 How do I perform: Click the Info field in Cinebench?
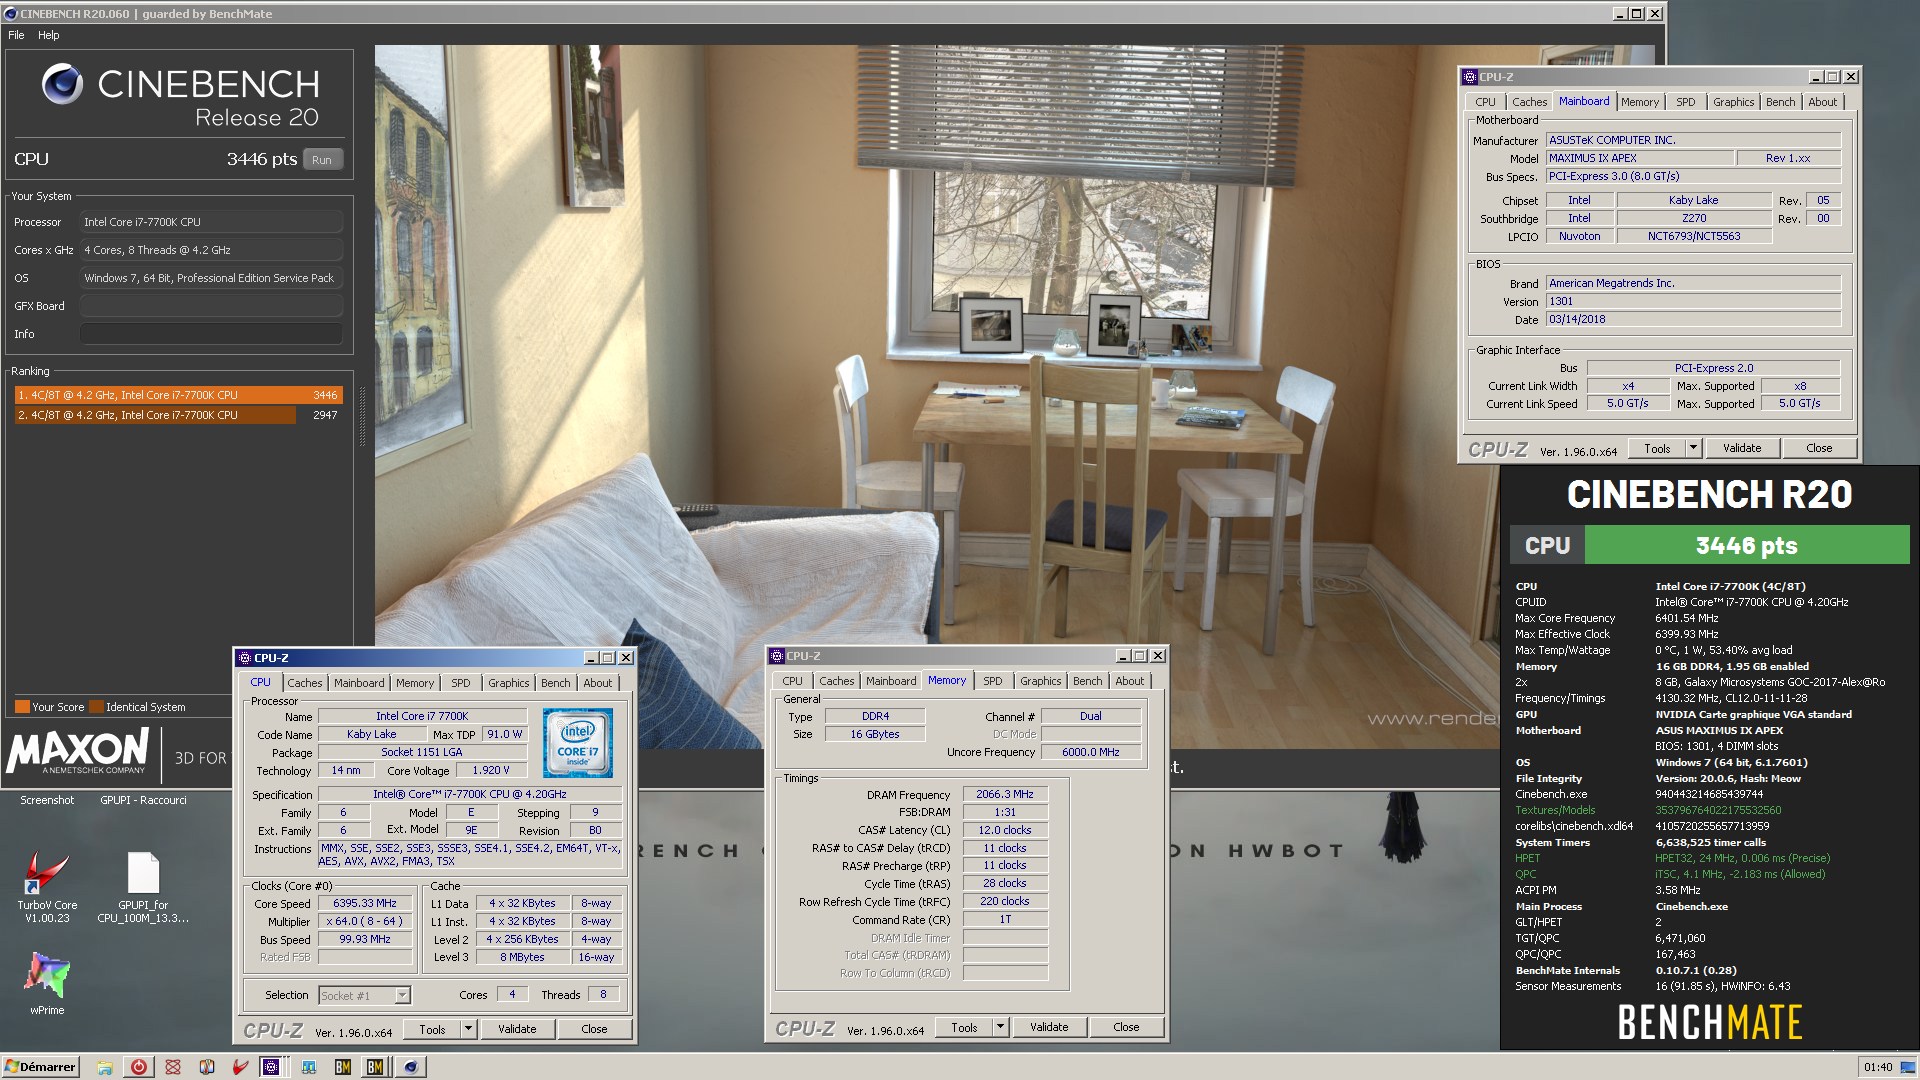pyautogui.click(x=211, y=334)
